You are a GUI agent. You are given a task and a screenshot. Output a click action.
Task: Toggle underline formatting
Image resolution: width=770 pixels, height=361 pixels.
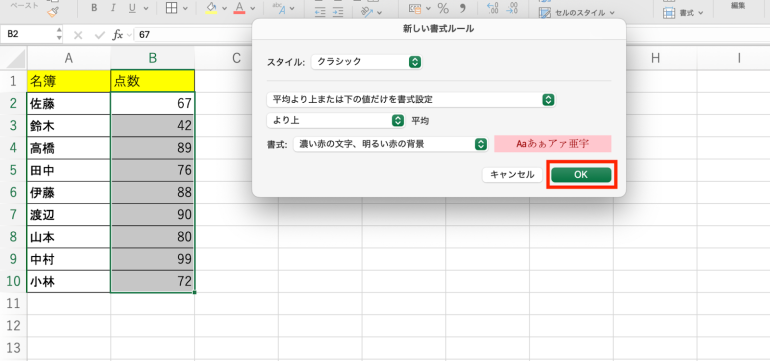coord(132,8)
